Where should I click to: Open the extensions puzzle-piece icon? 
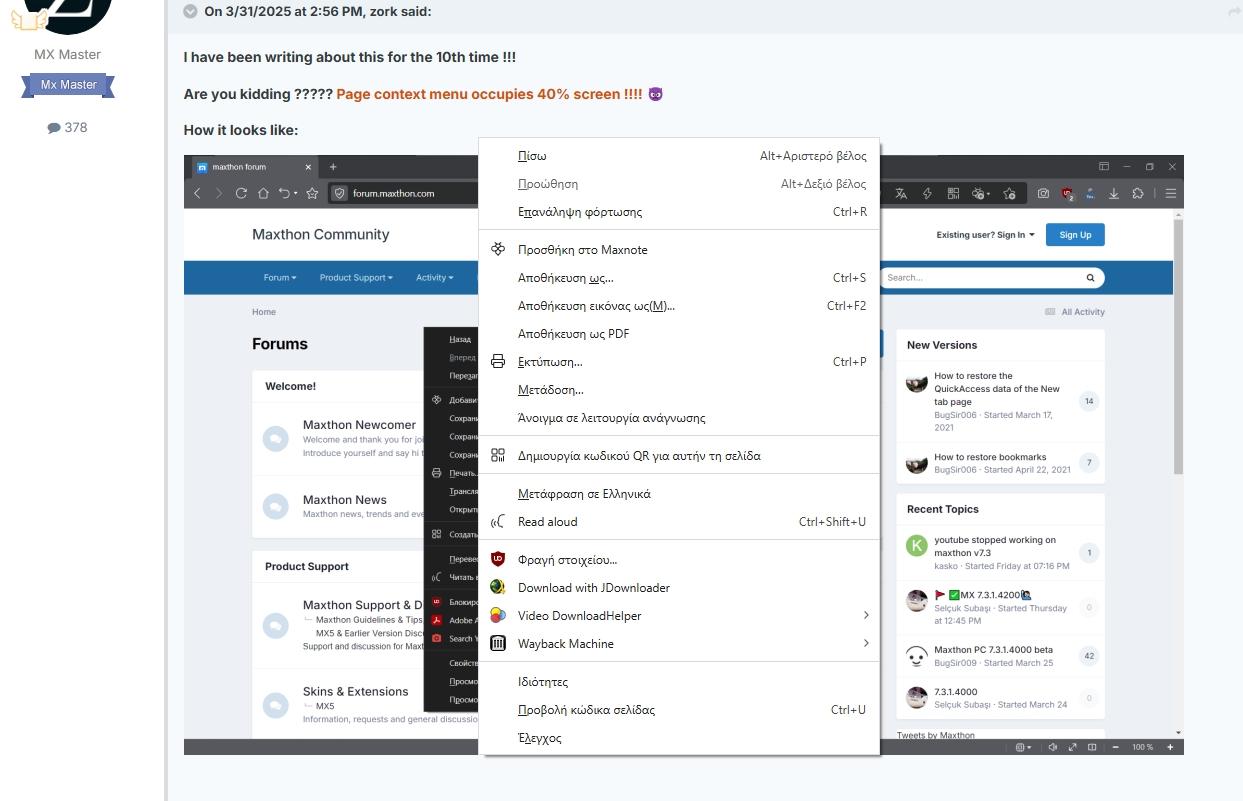(x=1138, y=193)
